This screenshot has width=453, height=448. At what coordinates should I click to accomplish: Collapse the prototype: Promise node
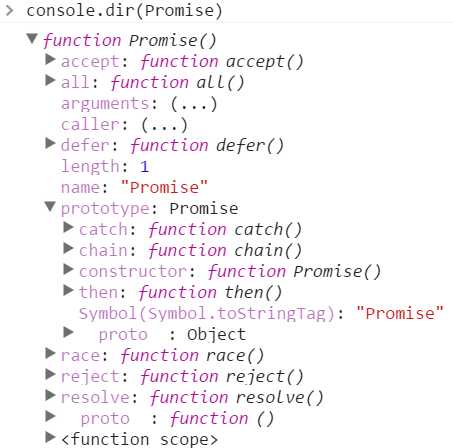(x=50, y=207)
